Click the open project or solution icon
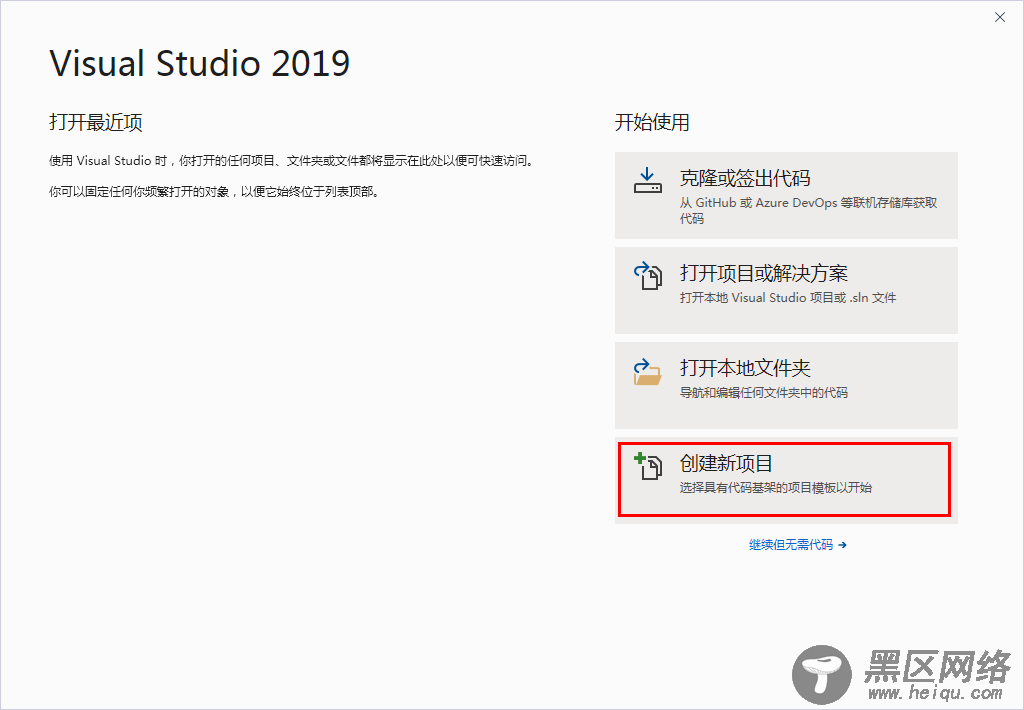 click(648, 276)
